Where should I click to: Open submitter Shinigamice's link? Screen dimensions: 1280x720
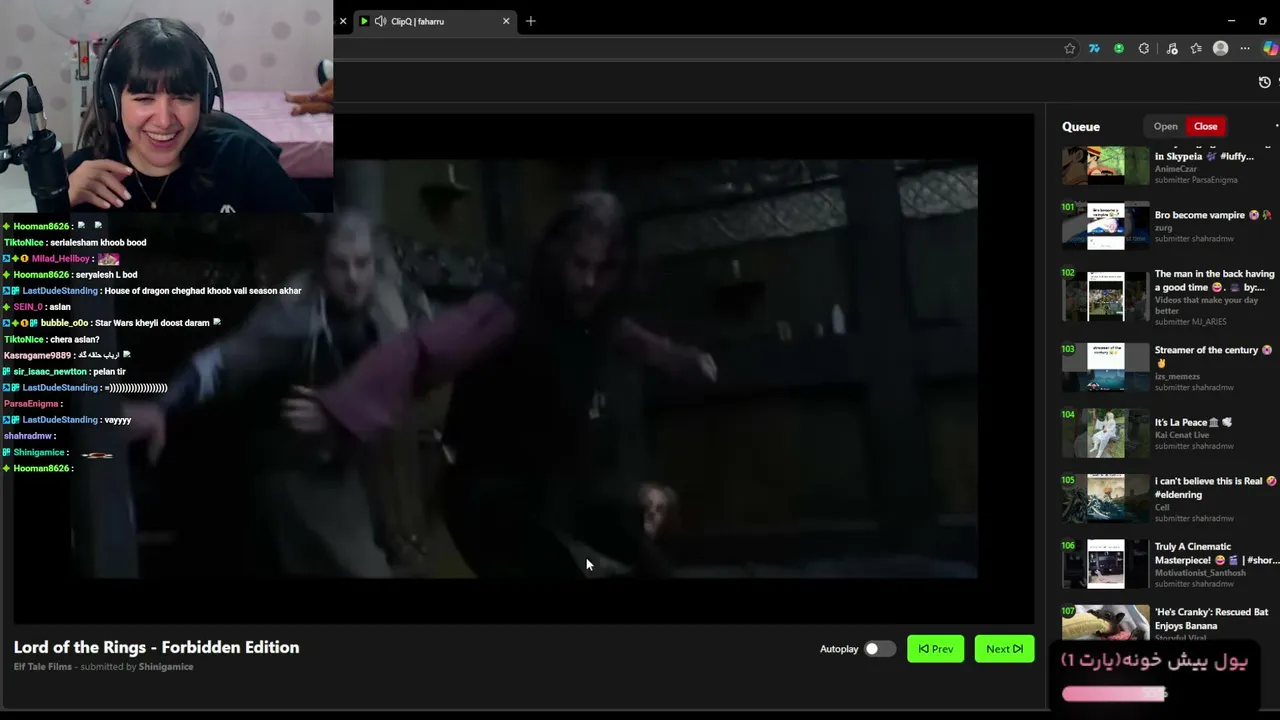(x=166, y=667)
